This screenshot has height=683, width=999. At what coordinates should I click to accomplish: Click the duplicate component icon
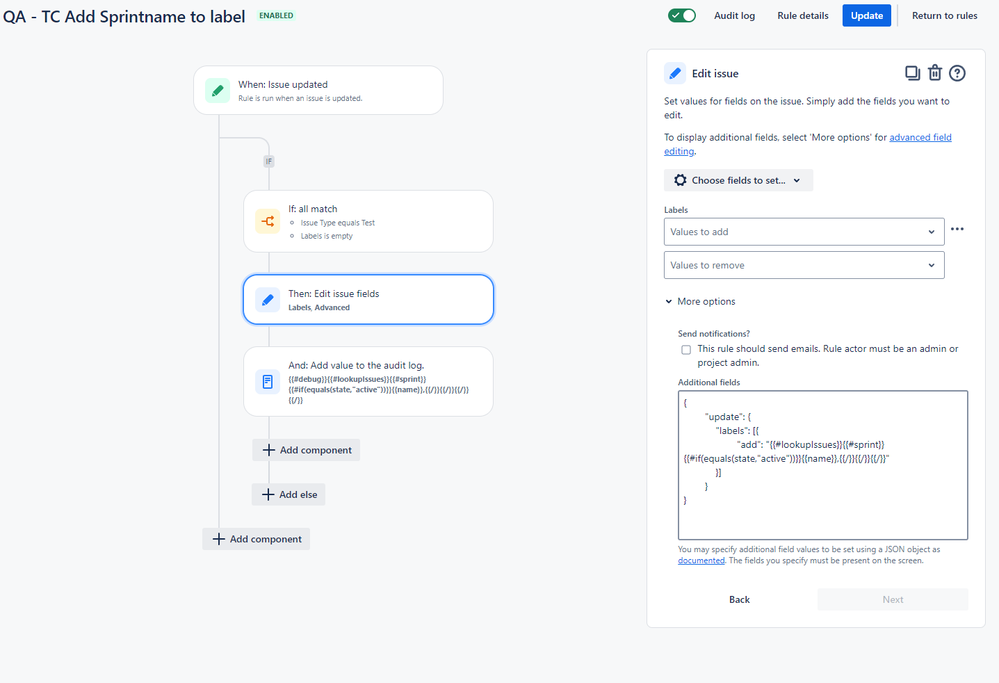[912, 73]
